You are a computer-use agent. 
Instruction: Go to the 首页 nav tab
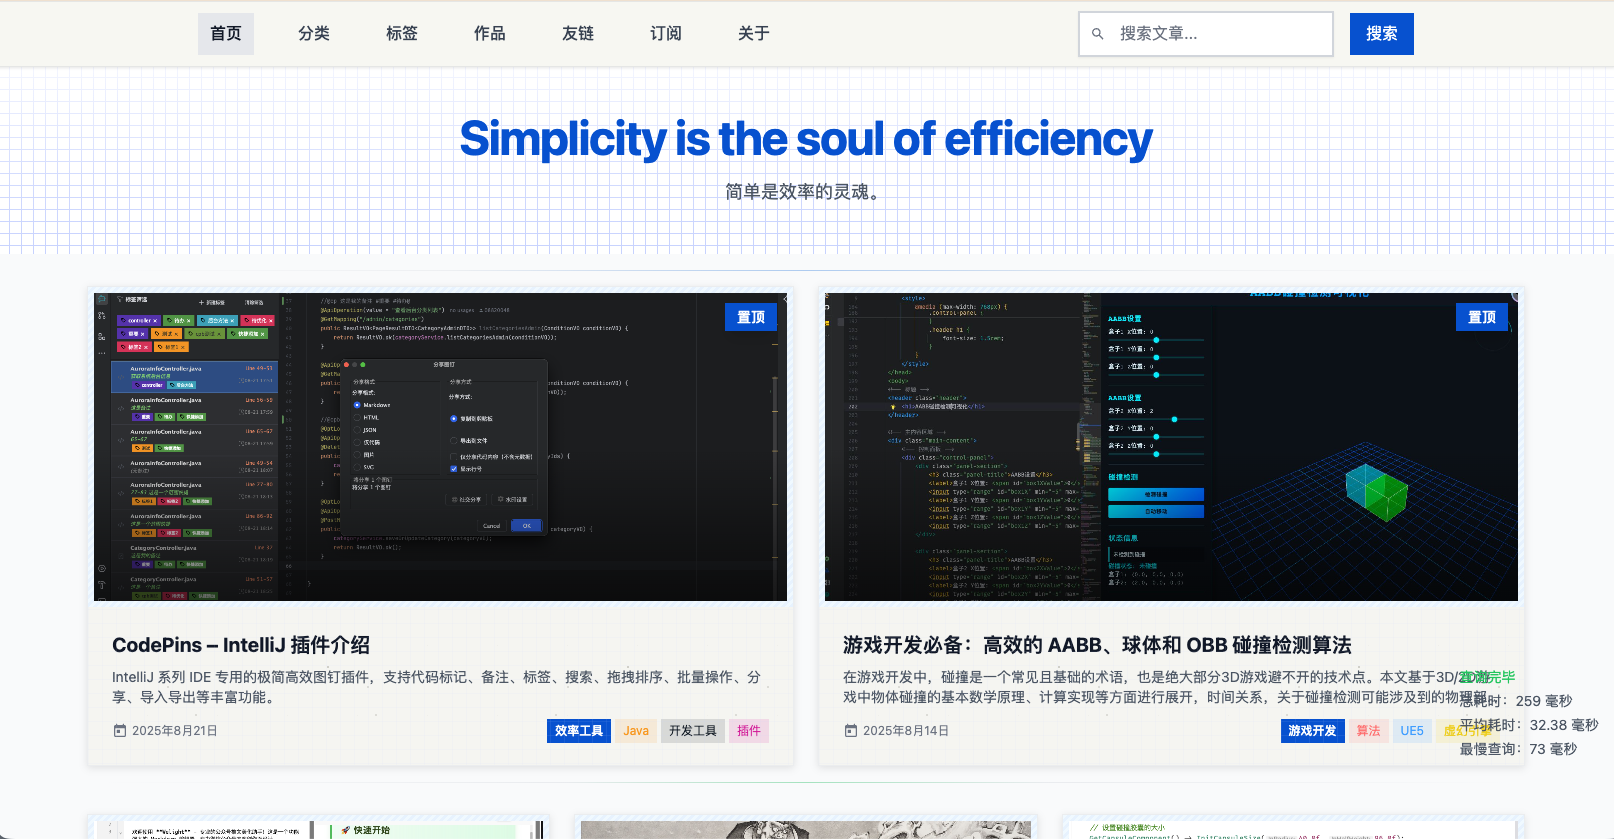[226, 34]
